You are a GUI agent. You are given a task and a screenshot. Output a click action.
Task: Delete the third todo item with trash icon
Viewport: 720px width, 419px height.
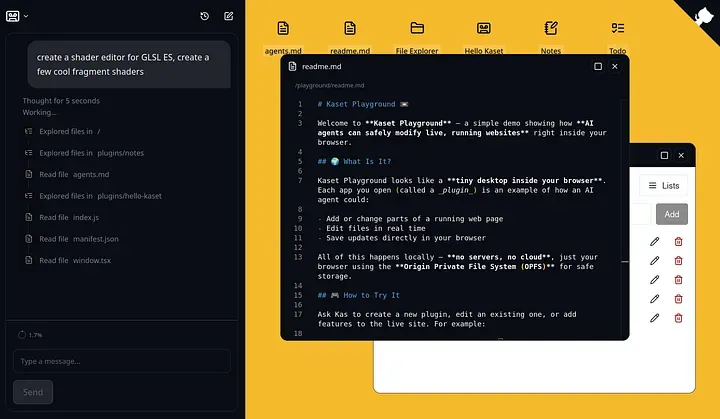pyautogui.click(x=678, y=280)
